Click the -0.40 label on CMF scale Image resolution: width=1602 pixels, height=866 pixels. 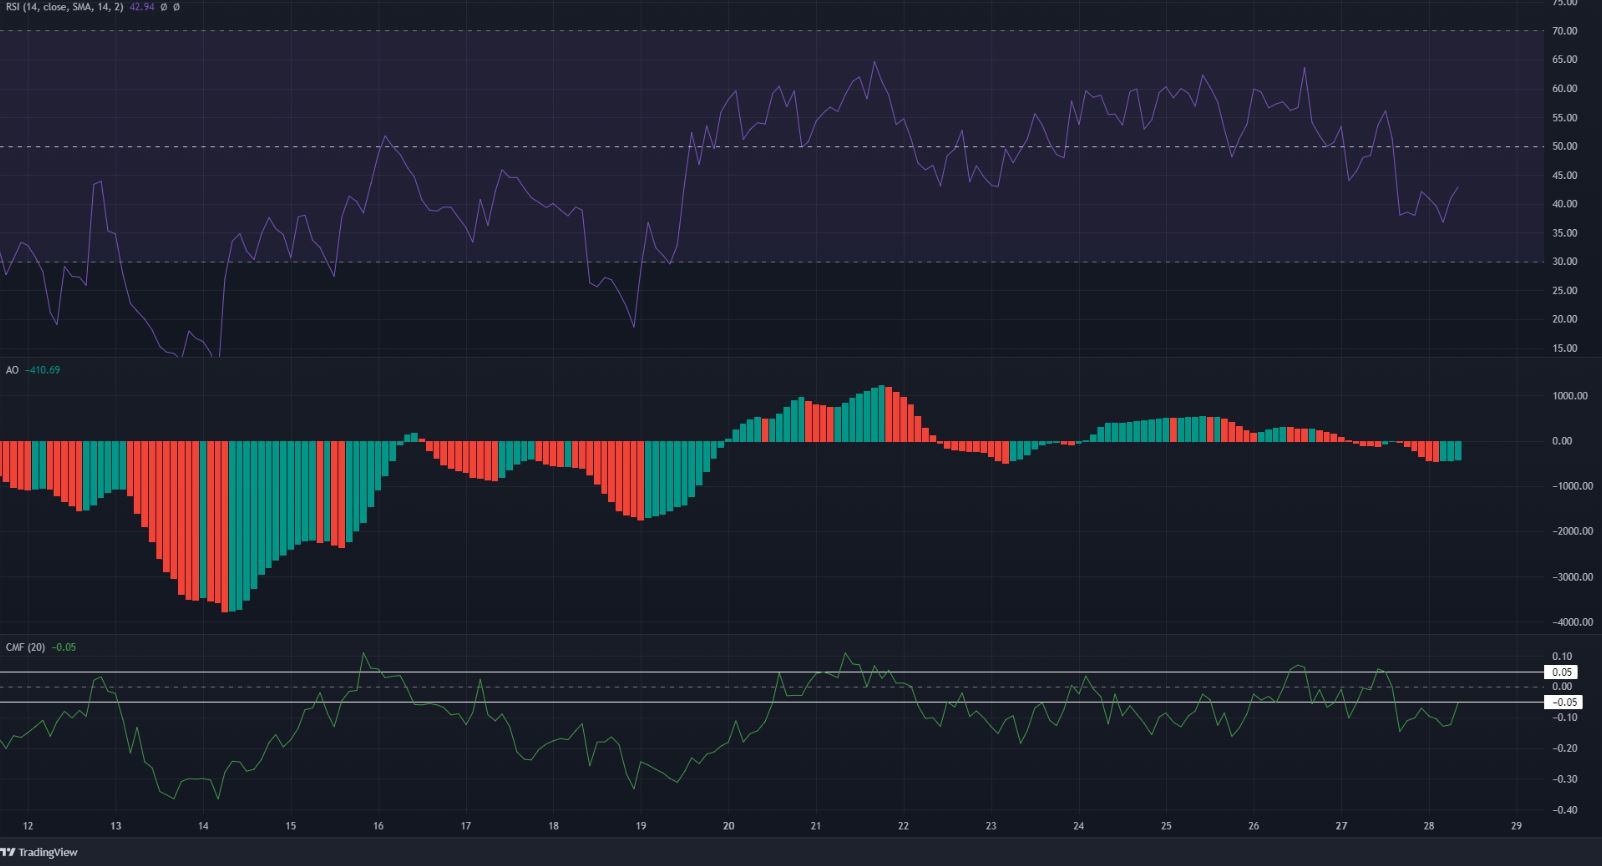click(x=1566, y=810)
